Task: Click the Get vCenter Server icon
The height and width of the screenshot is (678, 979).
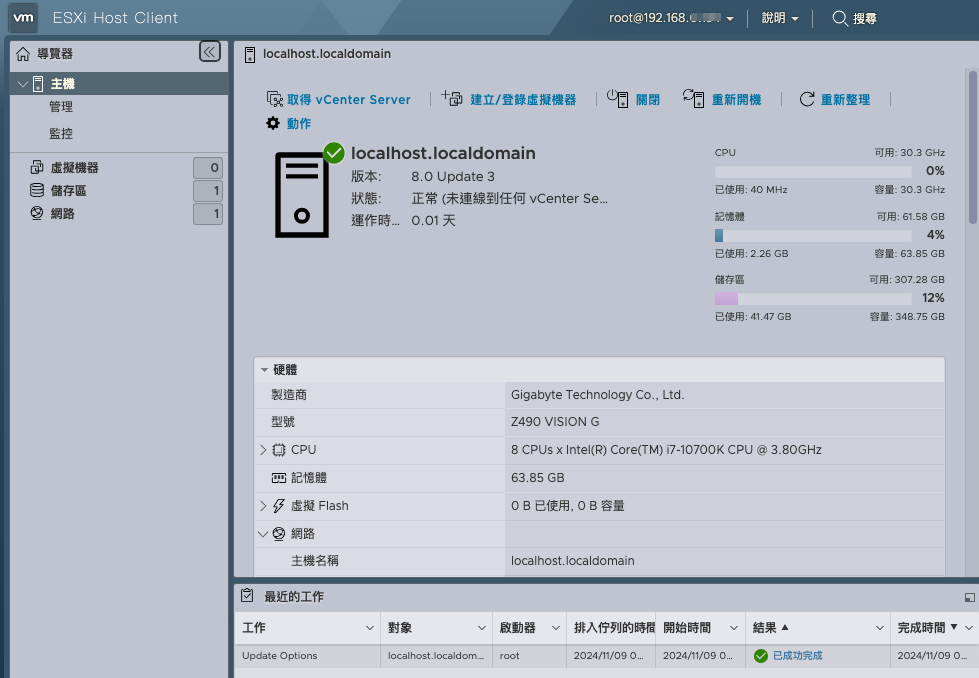Action: pyautogui.click(x=275, y=99)
